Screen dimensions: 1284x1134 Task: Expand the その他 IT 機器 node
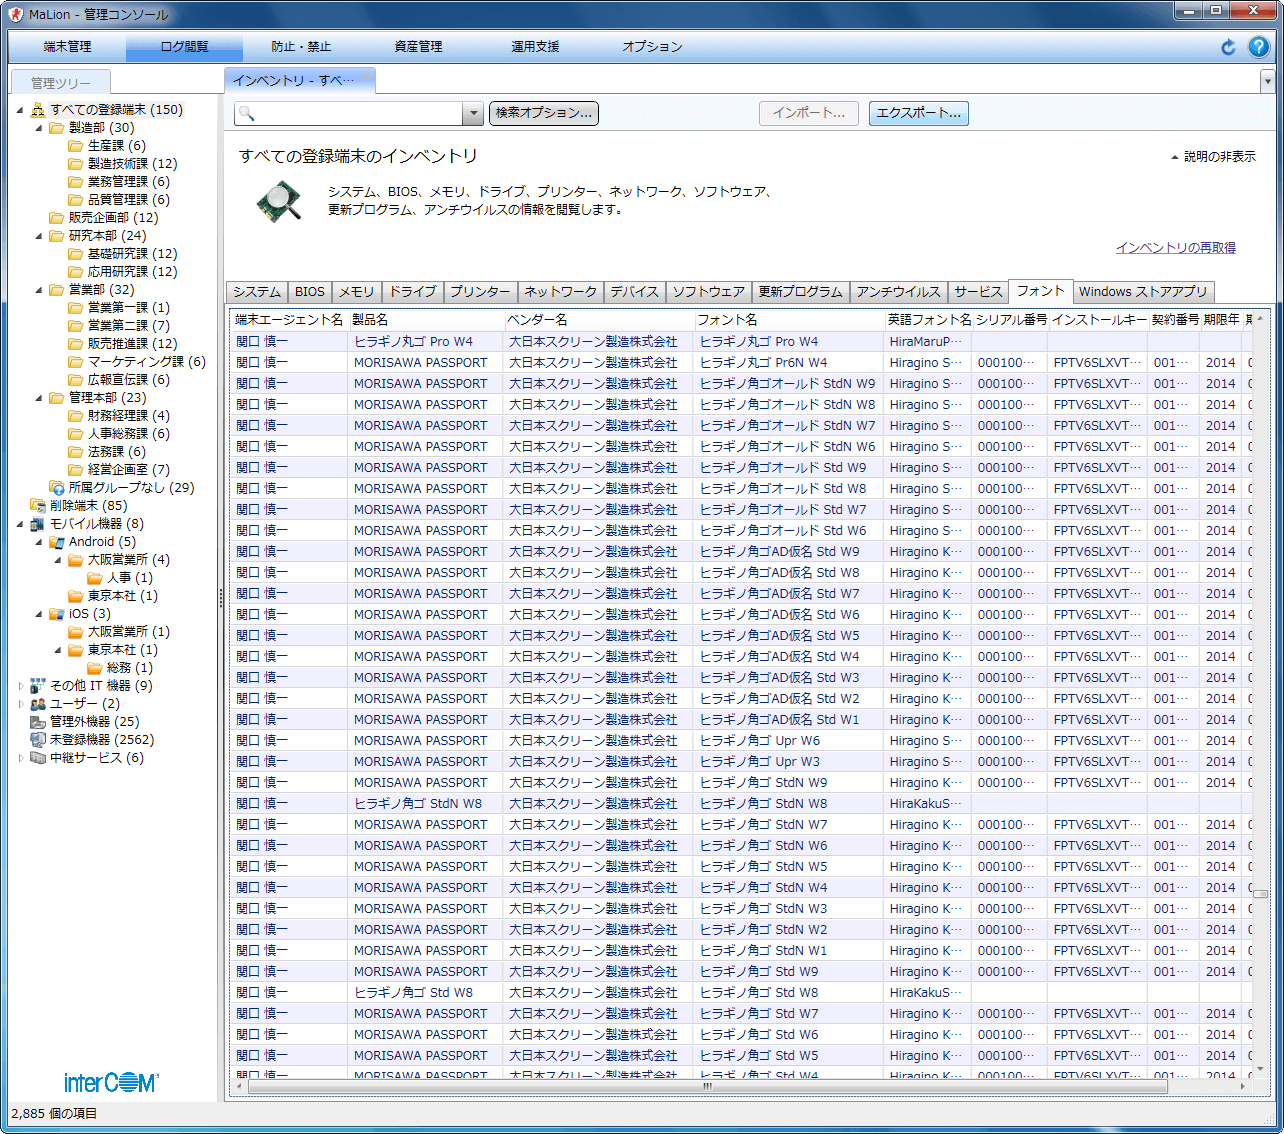click(21, 686)
